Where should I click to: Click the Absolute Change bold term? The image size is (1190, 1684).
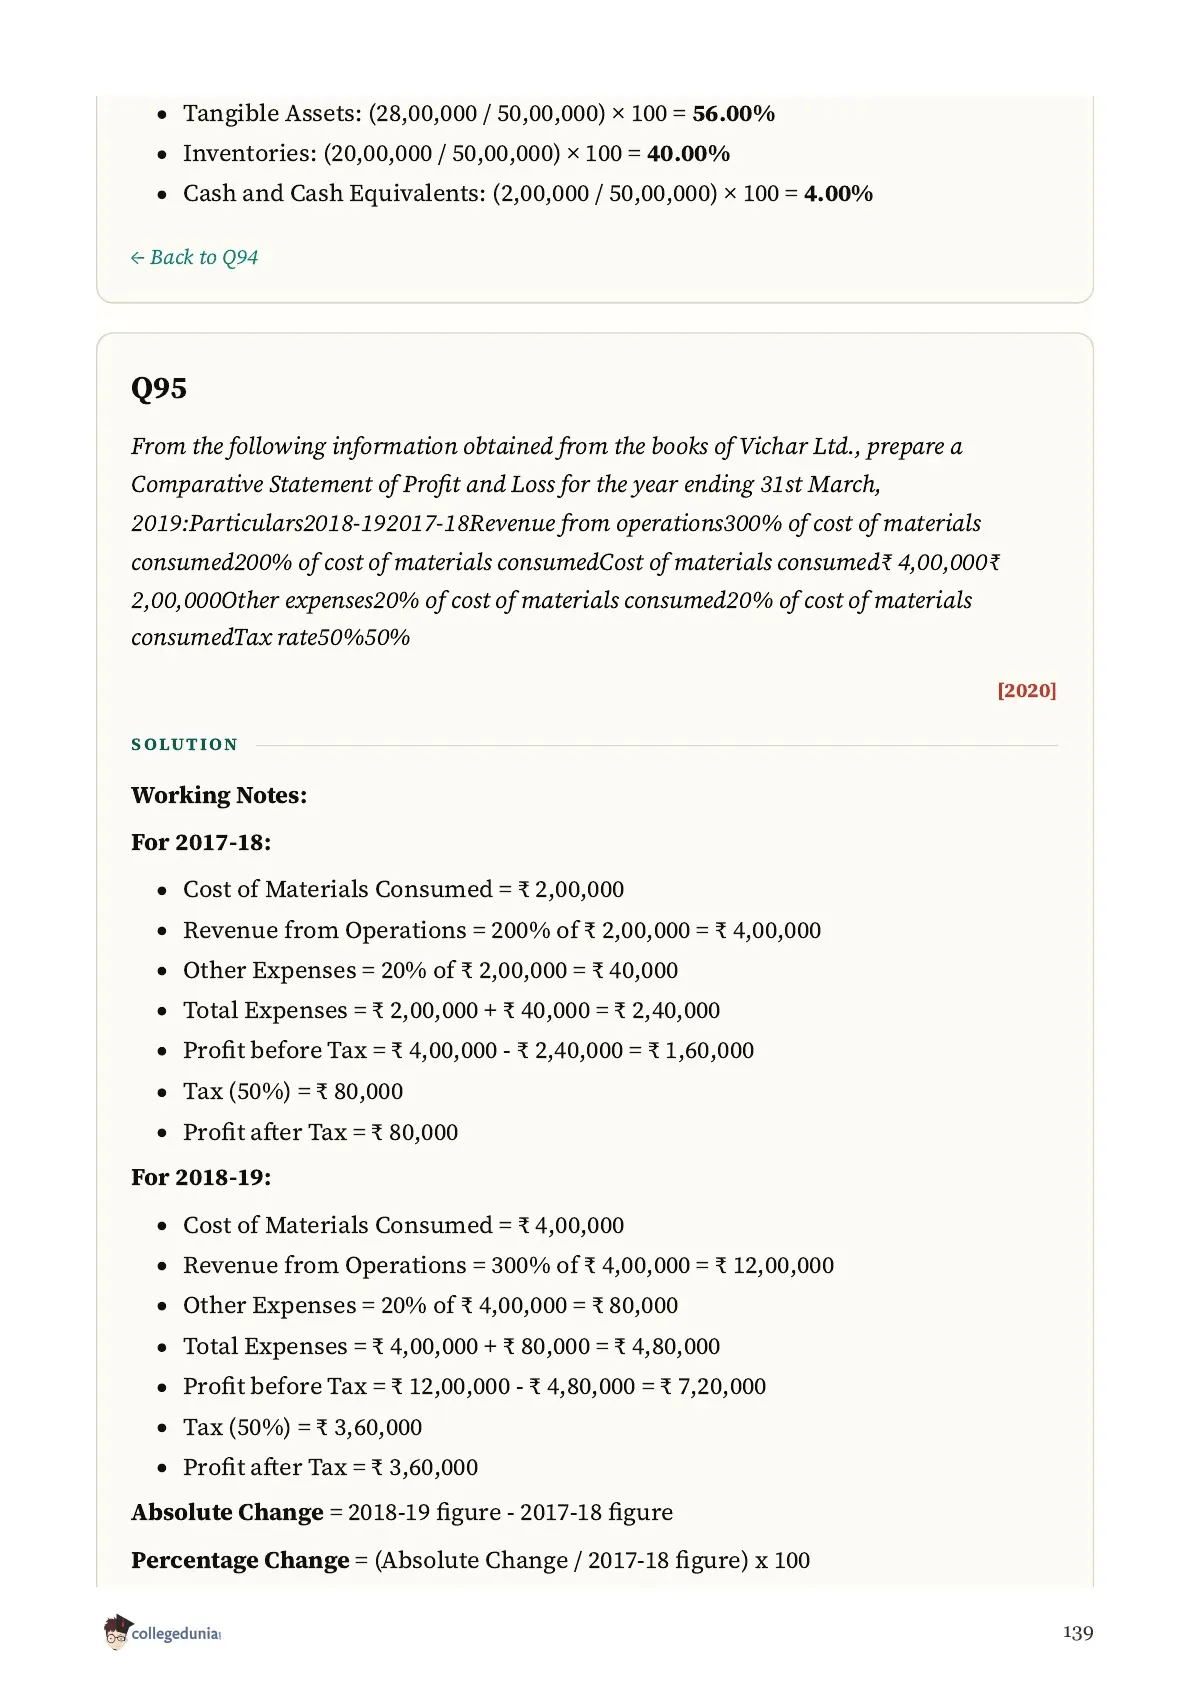pyautogui.click(x=227, y=1512)
